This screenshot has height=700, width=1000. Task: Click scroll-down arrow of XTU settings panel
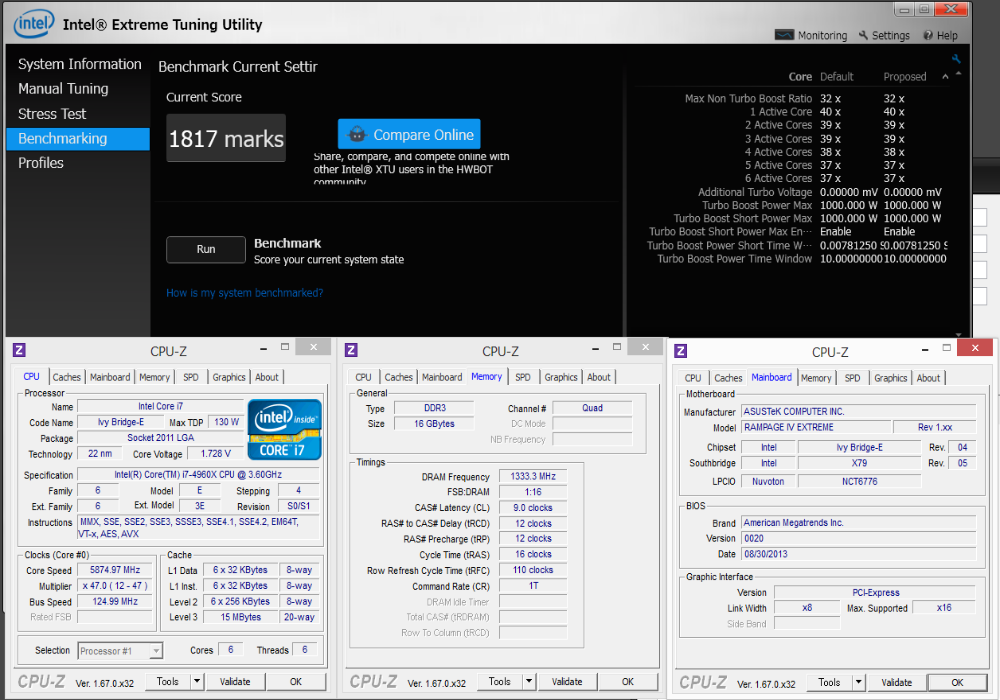pos(958,333)
